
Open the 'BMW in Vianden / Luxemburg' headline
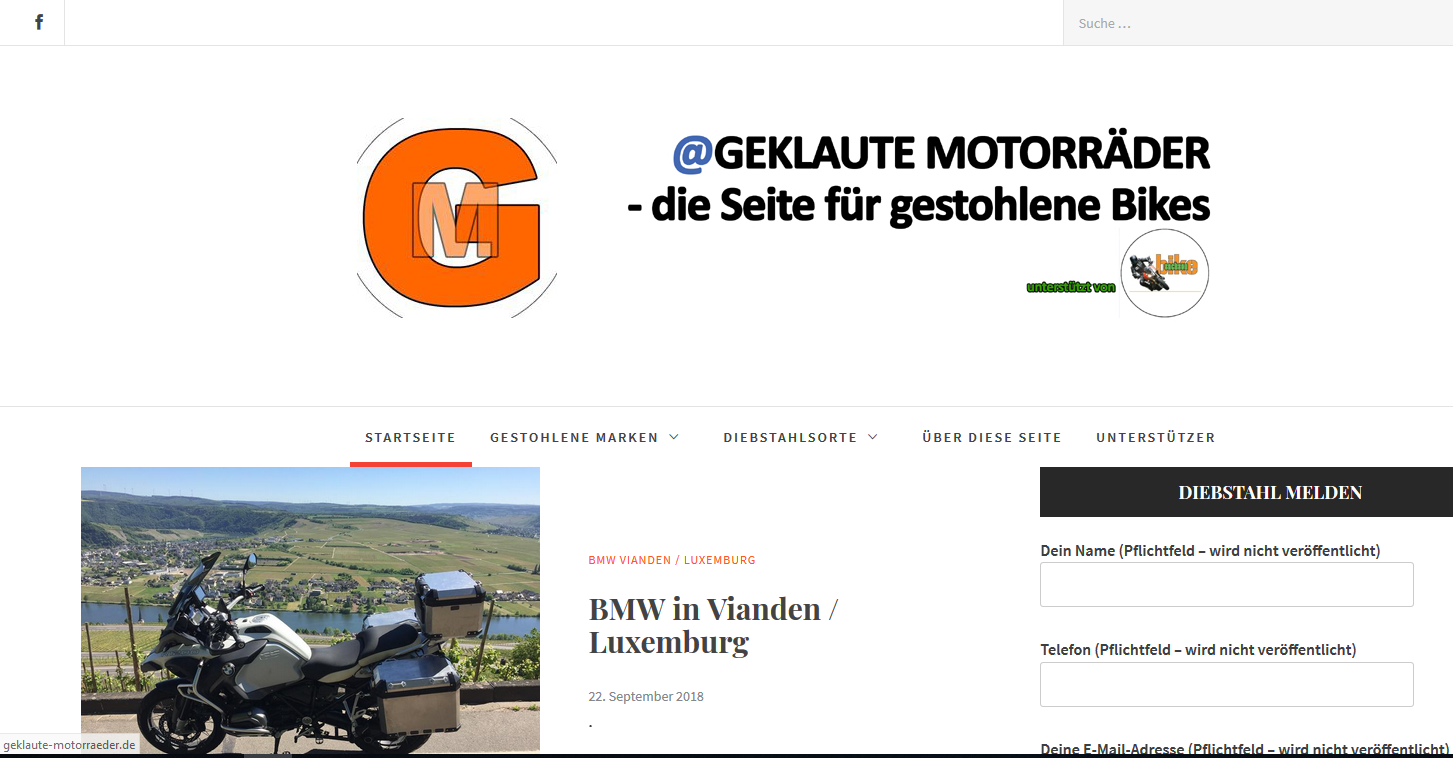click(x=712, y=625)
